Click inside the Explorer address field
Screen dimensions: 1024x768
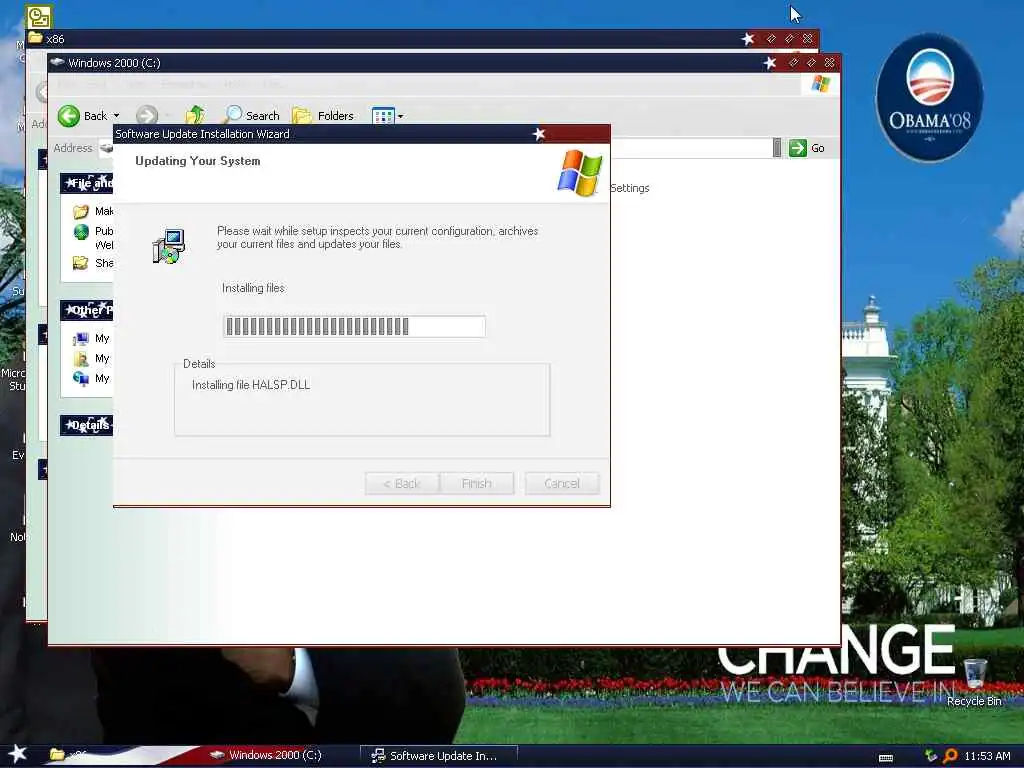pyautogui.click(x=691, y=148)
